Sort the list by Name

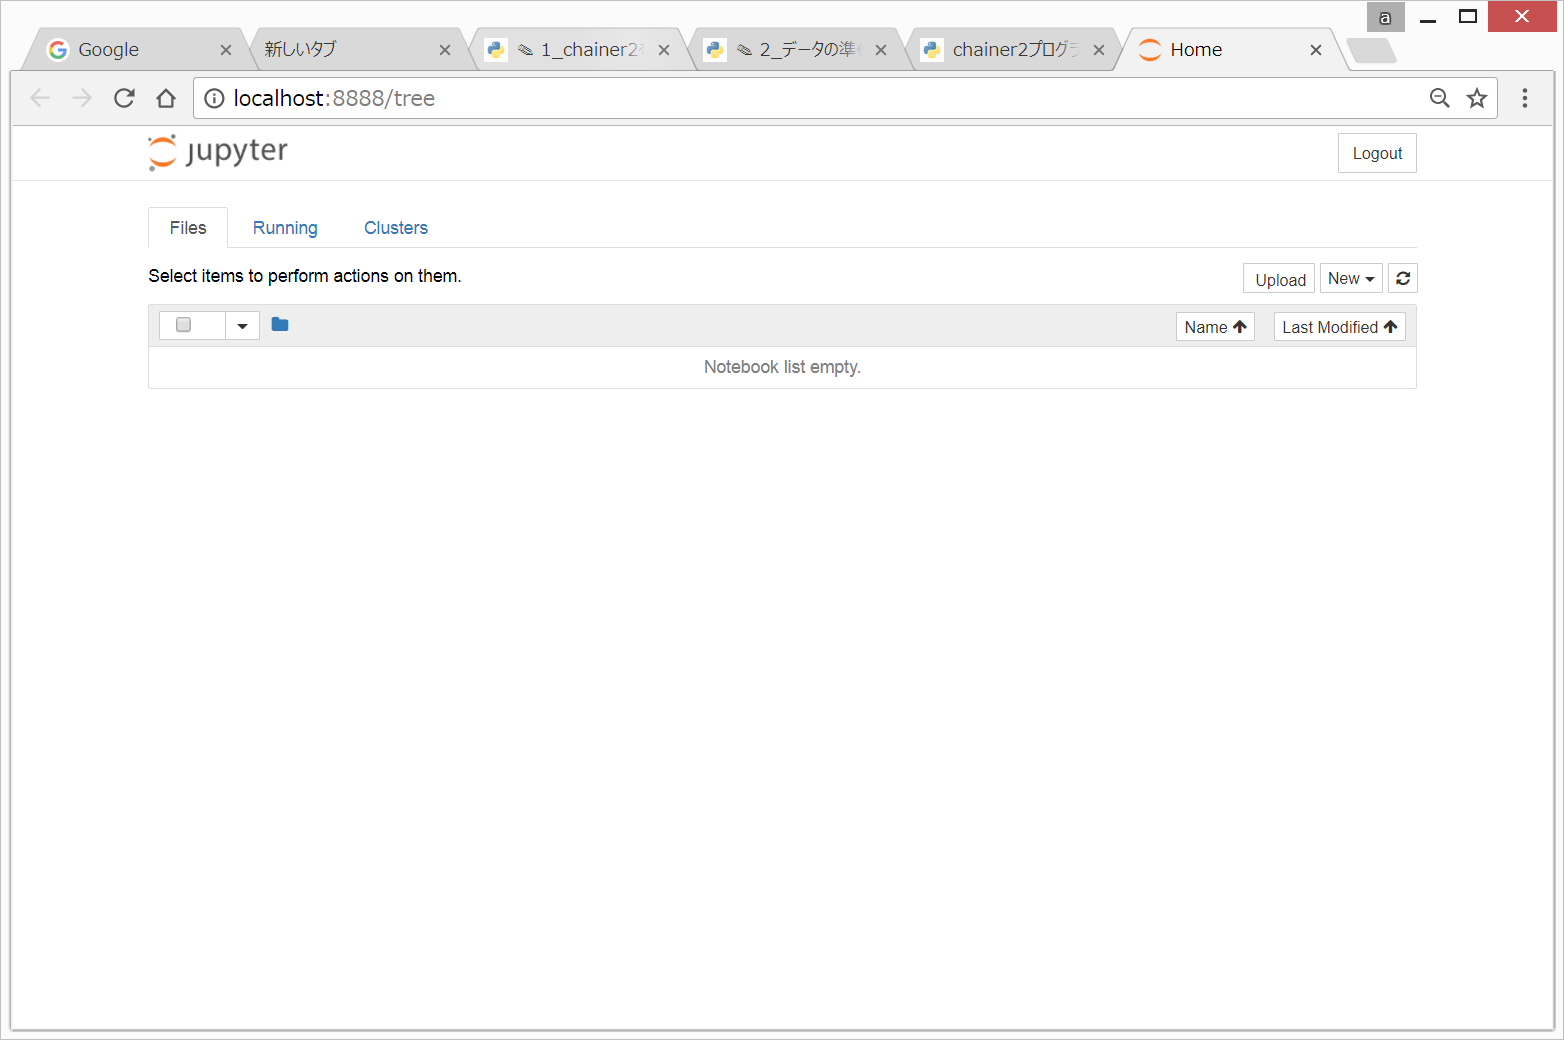[1214, 327]
